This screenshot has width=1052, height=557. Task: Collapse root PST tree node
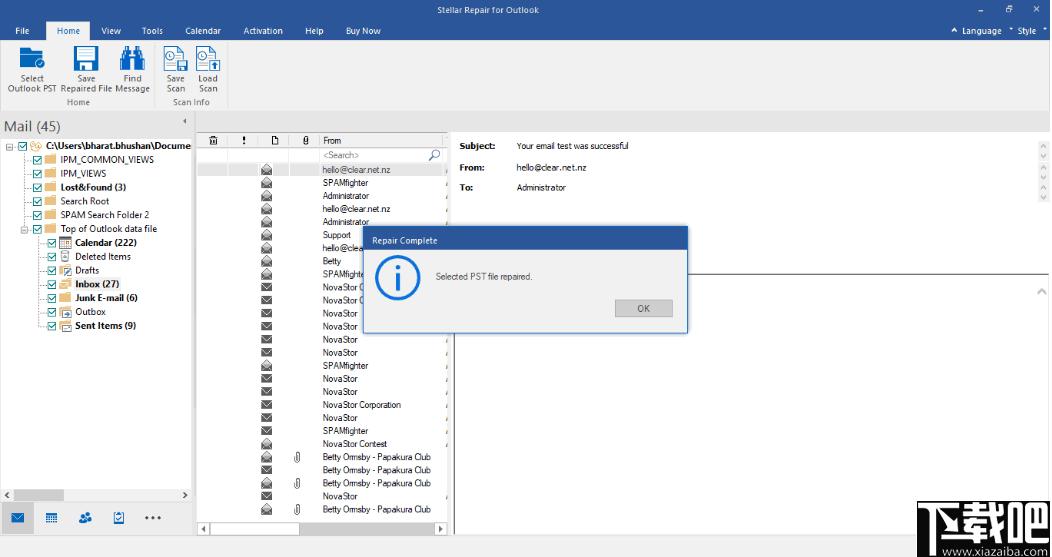pos(9,146)
